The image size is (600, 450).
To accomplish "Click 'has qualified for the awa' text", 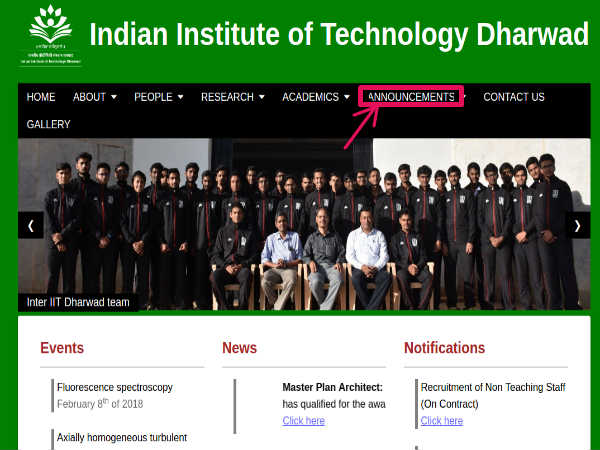I will click(334, 404).
